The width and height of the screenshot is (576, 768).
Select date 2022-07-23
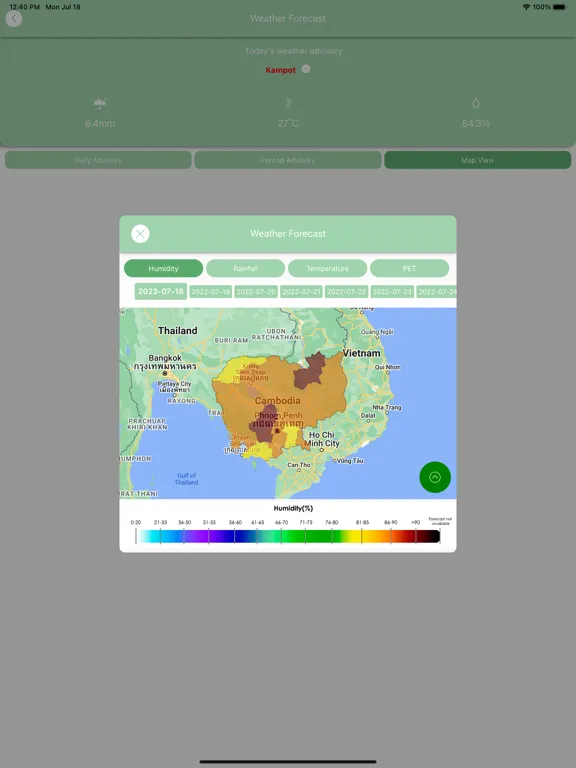pyautogui.click(x=392, y=292)
